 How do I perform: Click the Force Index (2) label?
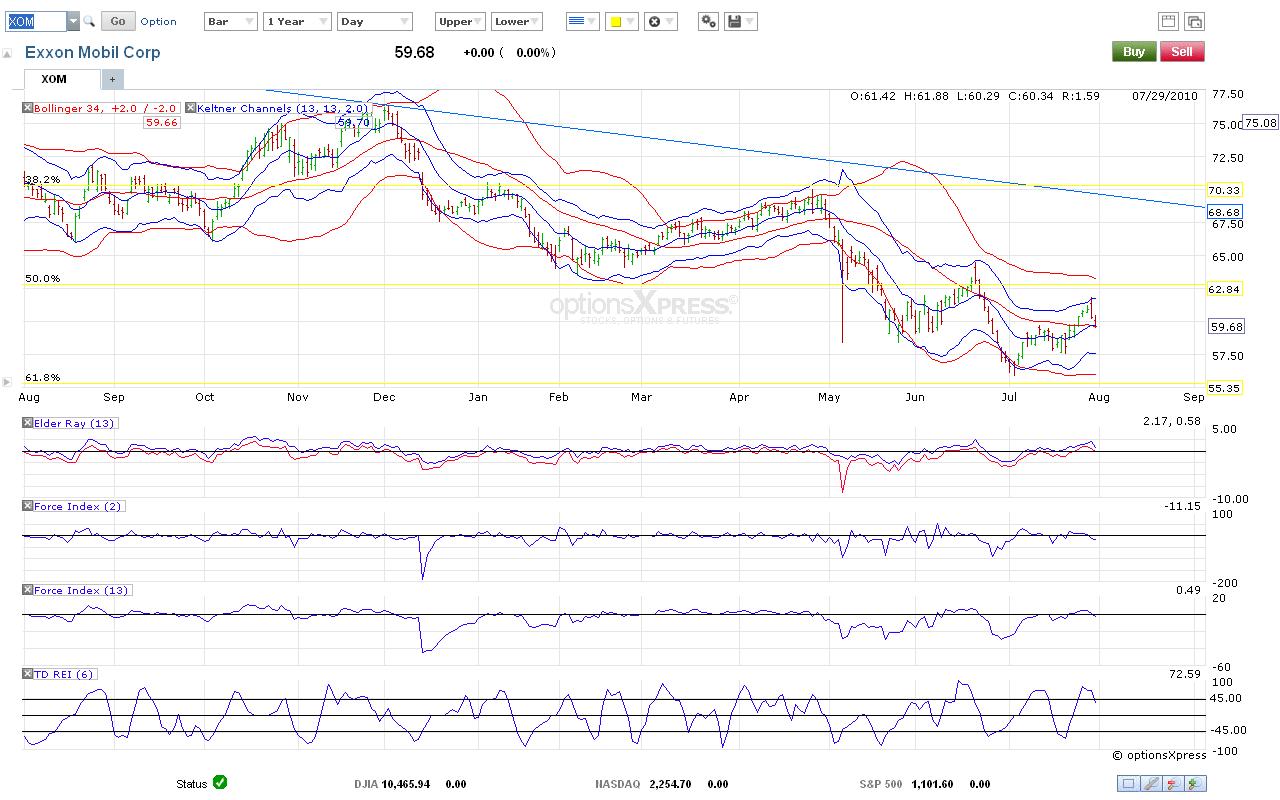pos(78,506)
